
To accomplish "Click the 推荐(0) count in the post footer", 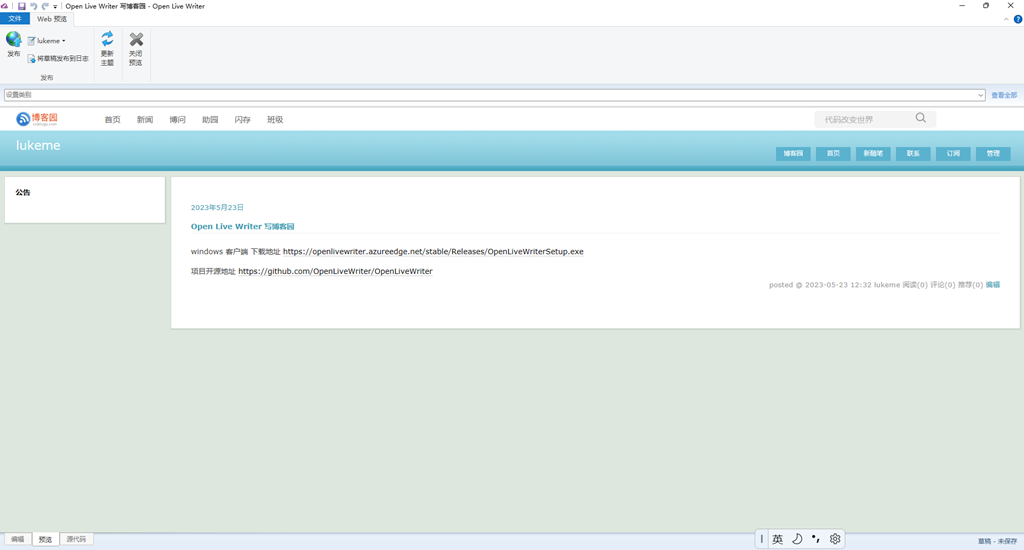I will [970, 285].
